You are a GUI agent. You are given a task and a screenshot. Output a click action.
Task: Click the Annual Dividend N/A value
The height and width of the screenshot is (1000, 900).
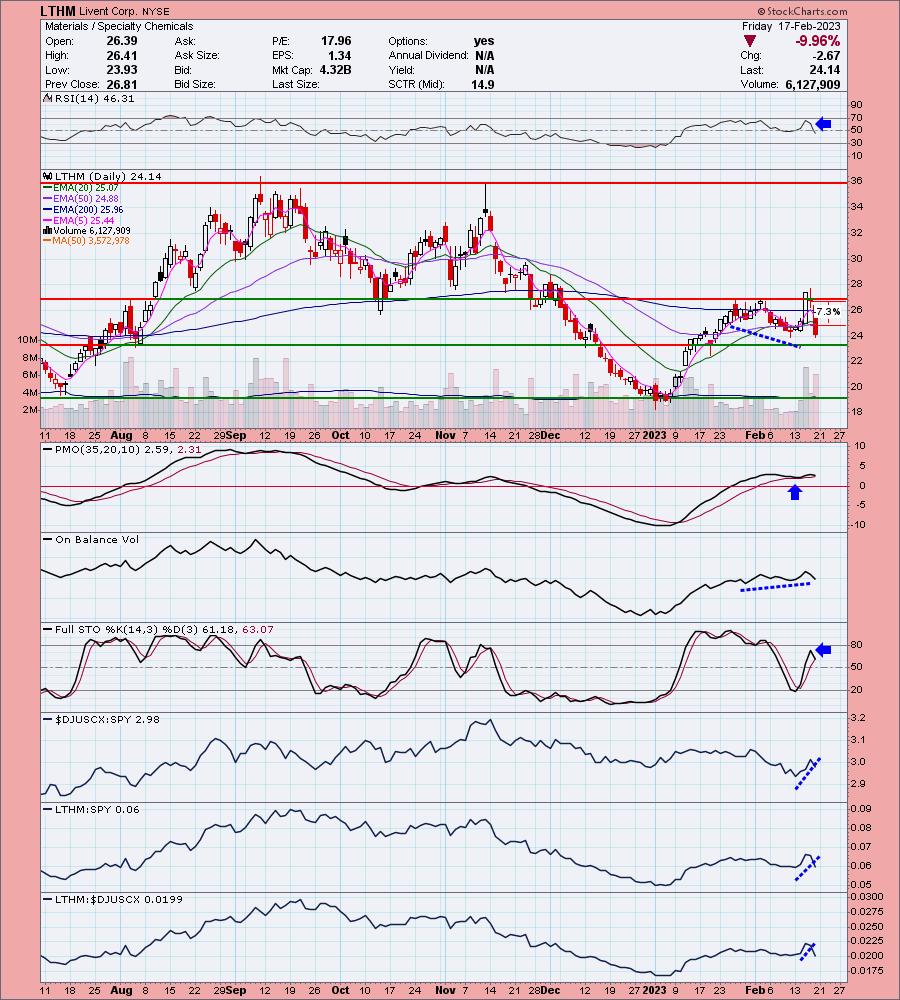coord(485,55)
